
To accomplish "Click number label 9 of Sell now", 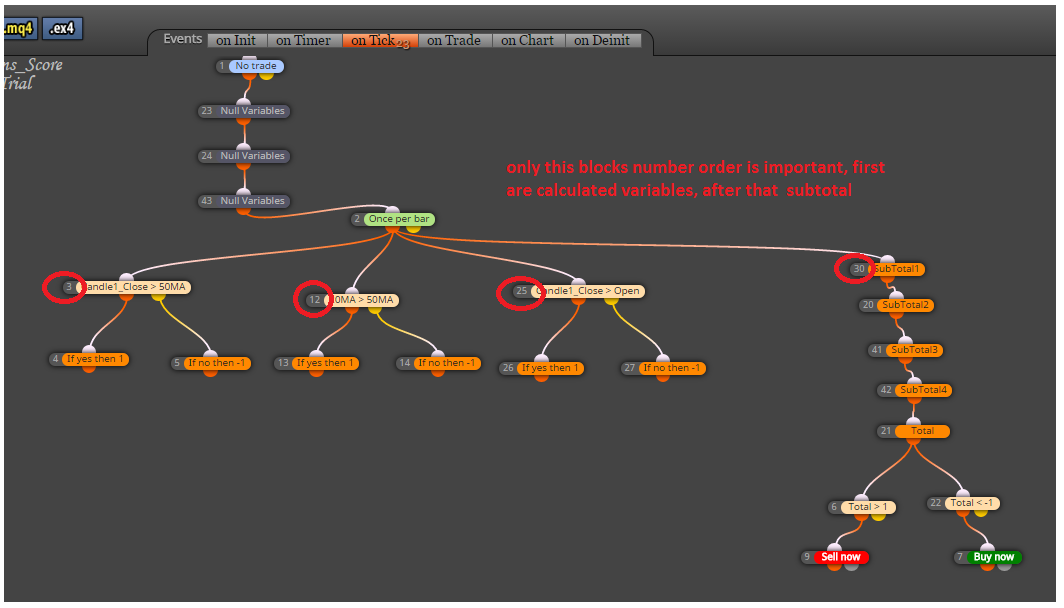I will [807, 557].
